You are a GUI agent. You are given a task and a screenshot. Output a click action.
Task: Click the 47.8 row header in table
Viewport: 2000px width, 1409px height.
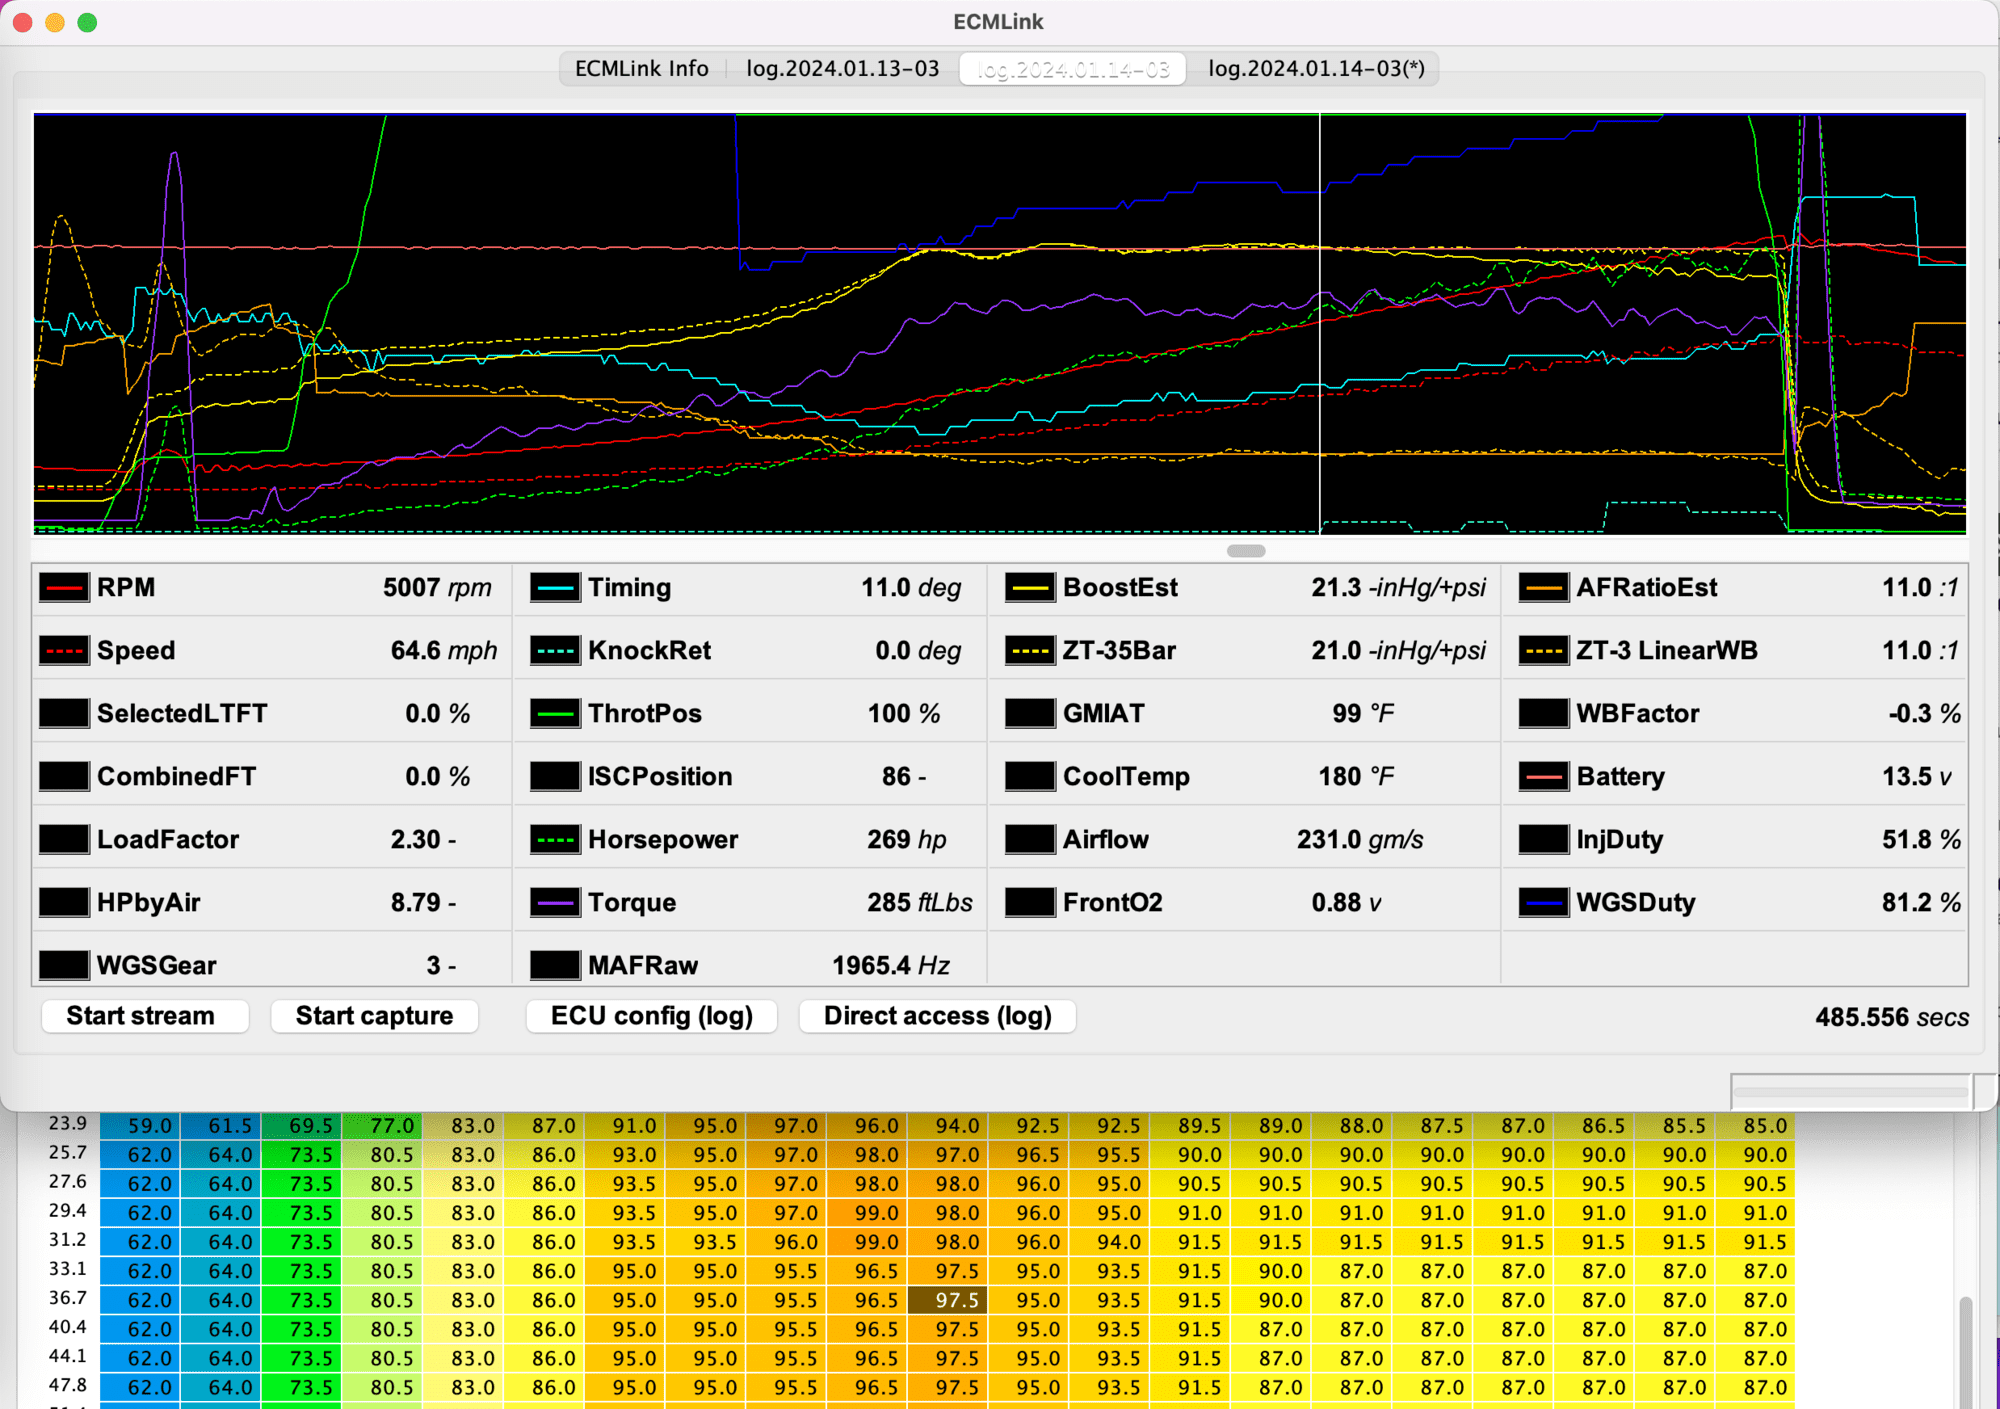(x=67, y=1386)
